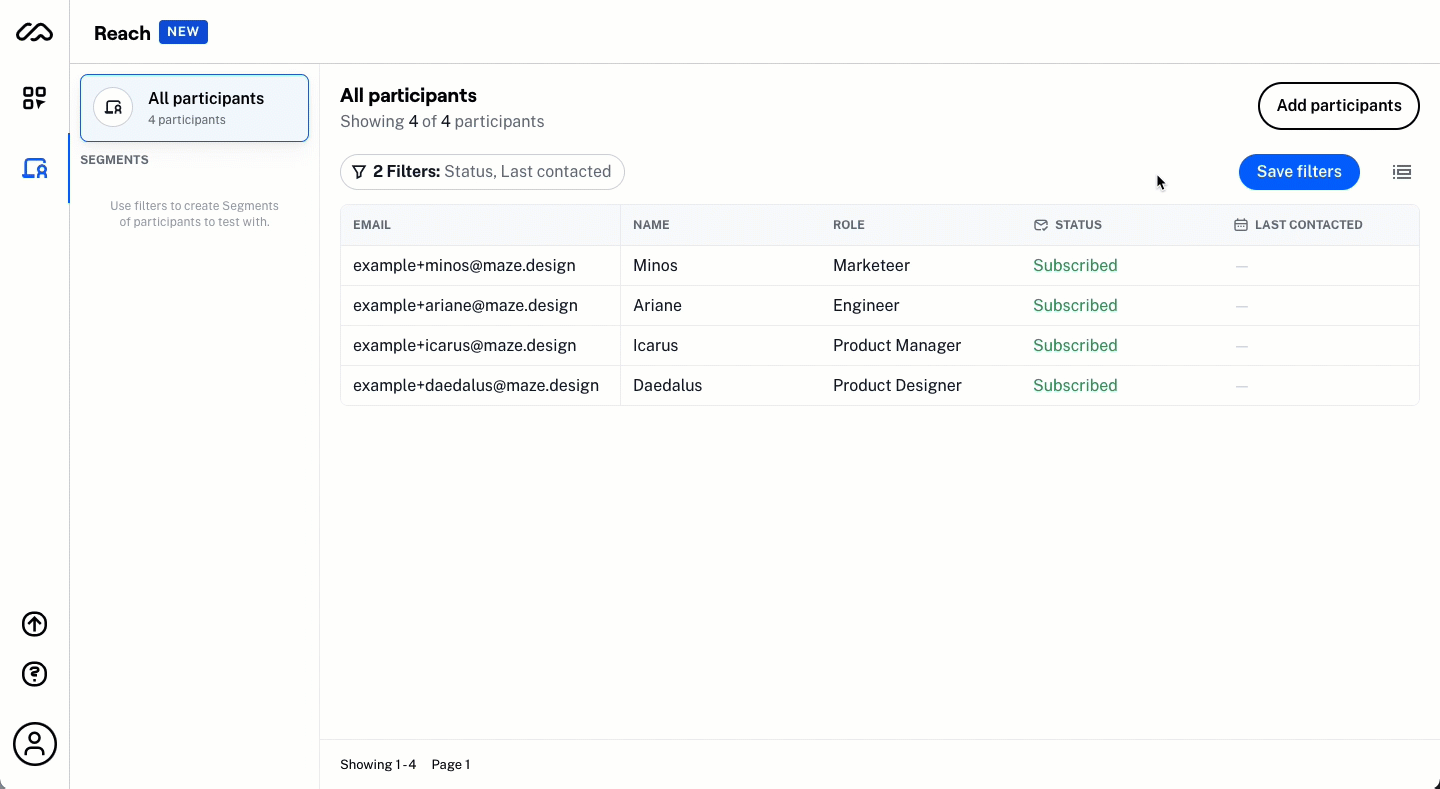1440x789 pixels.
Task: Open the user profile avatar icon
Action: click(x=34, y=744)
